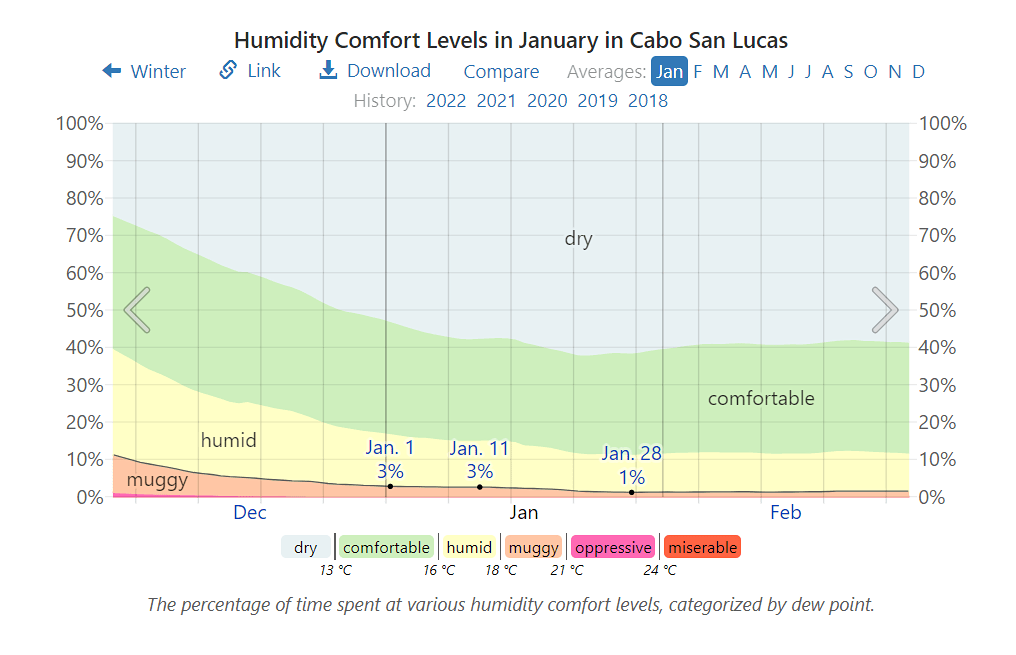The width and height of the screenshot is (1016, 655).
Task: Select the F month toggle in Averages
Action: (x=698, y=71)
